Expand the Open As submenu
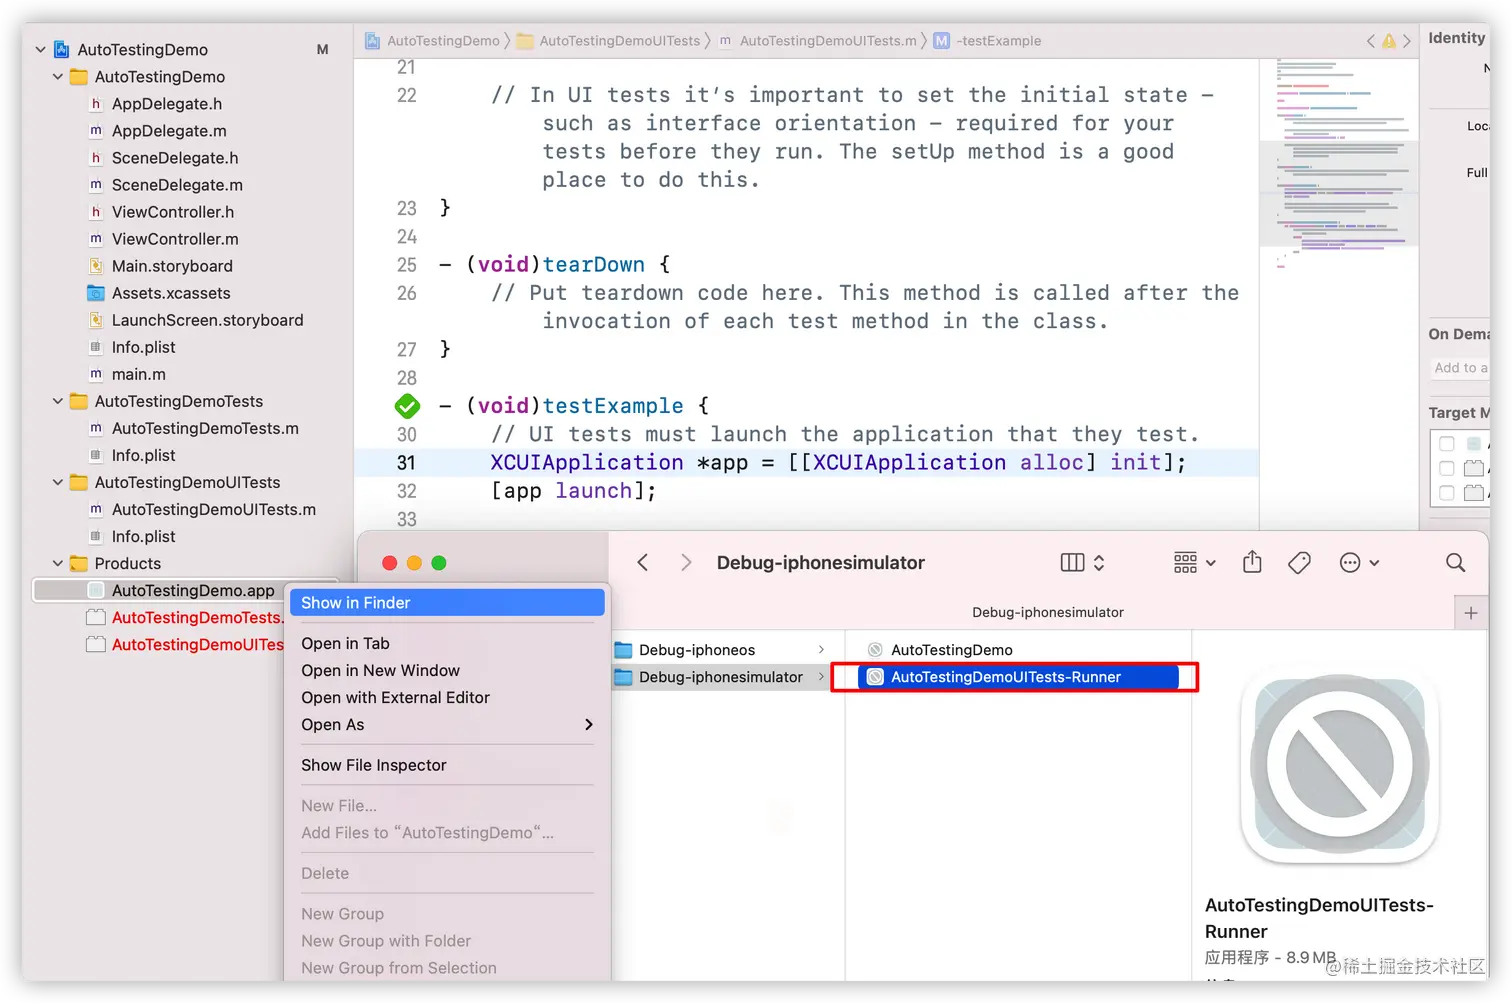The width and height of the screenshot is (1512, 1003). point(447,725)
